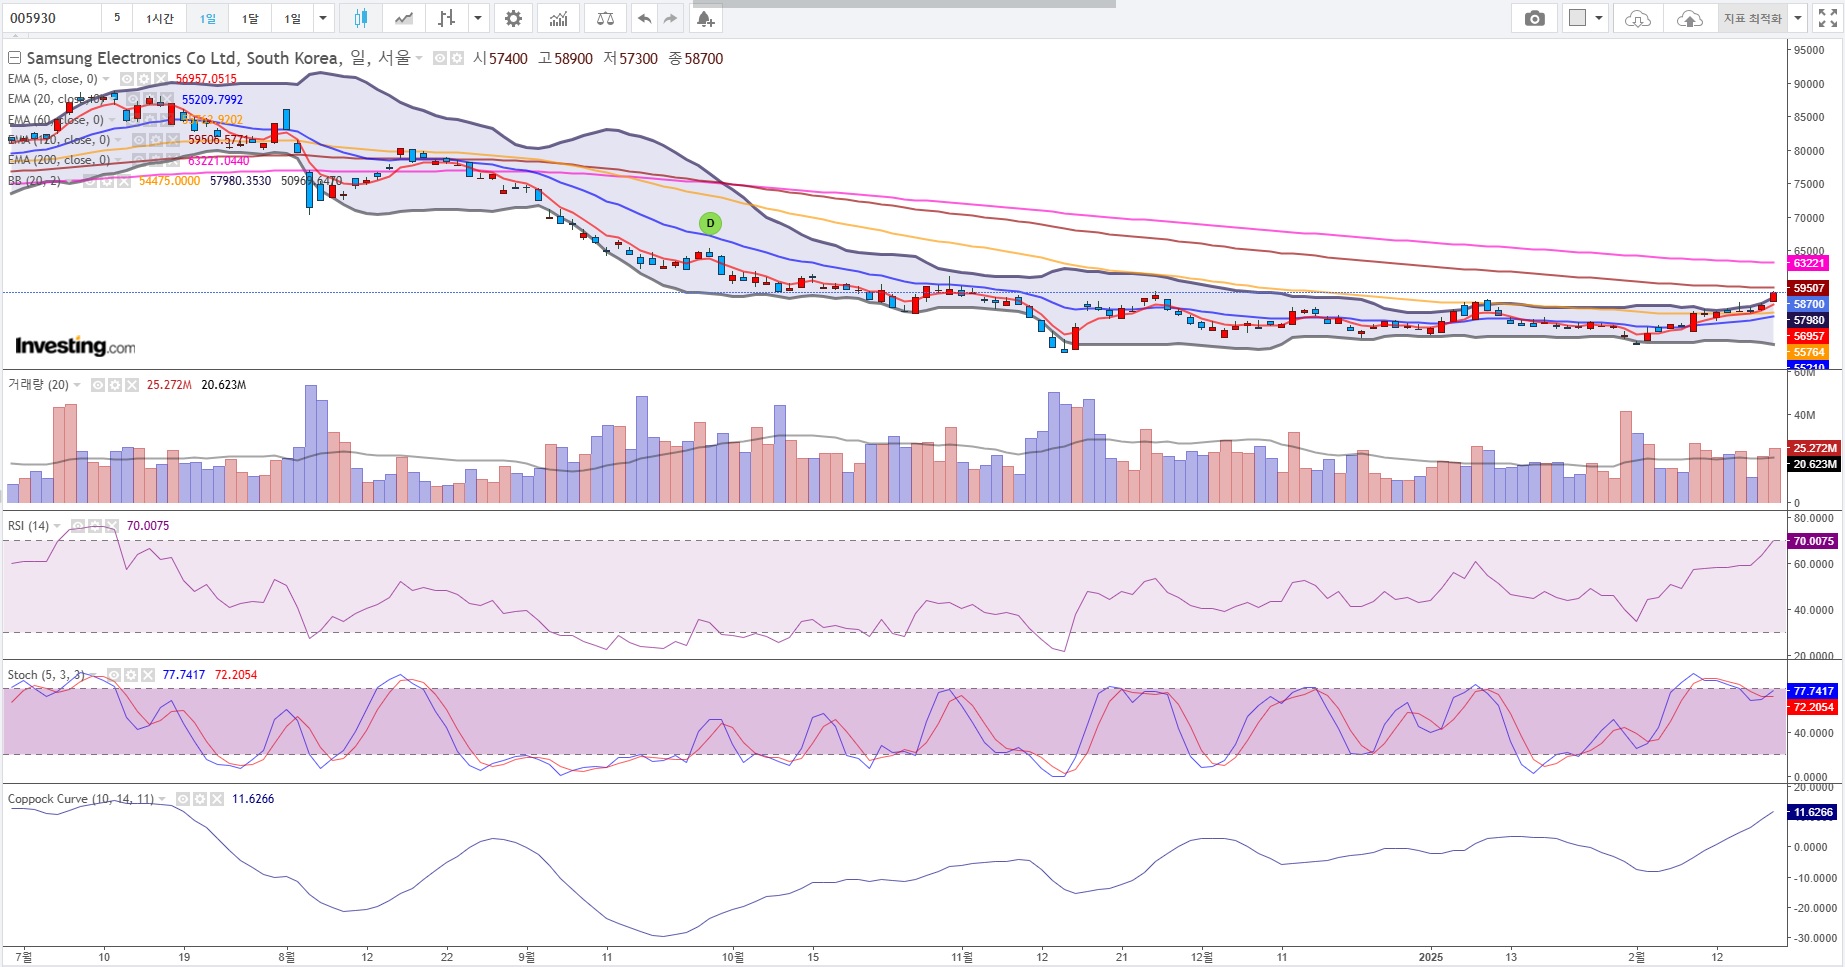
Task: Expand drawing tools bar style dropdown arrow
Action: tap(478, 18)
